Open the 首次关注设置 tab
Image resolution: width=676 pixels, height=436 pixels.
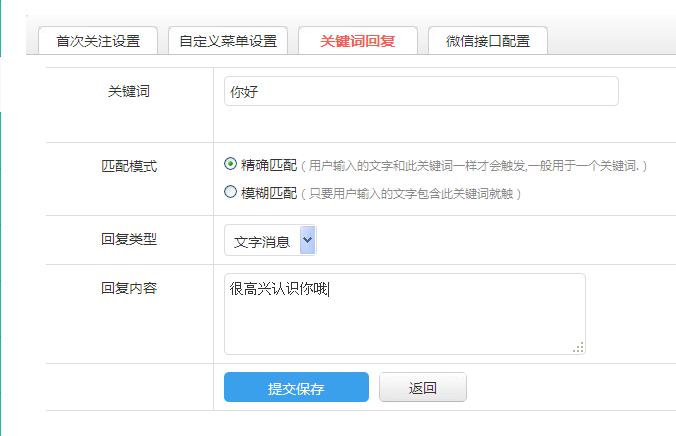tap(98, 42)
